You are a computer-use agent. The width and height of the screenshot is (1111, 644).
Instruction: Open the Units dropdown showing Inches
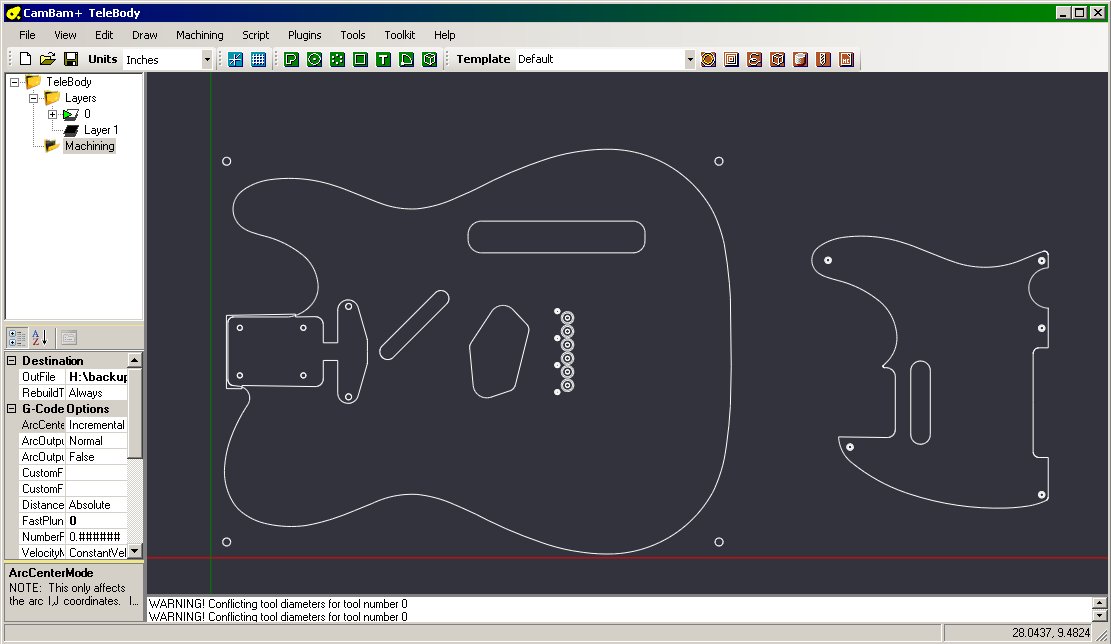tap(207, 59)
